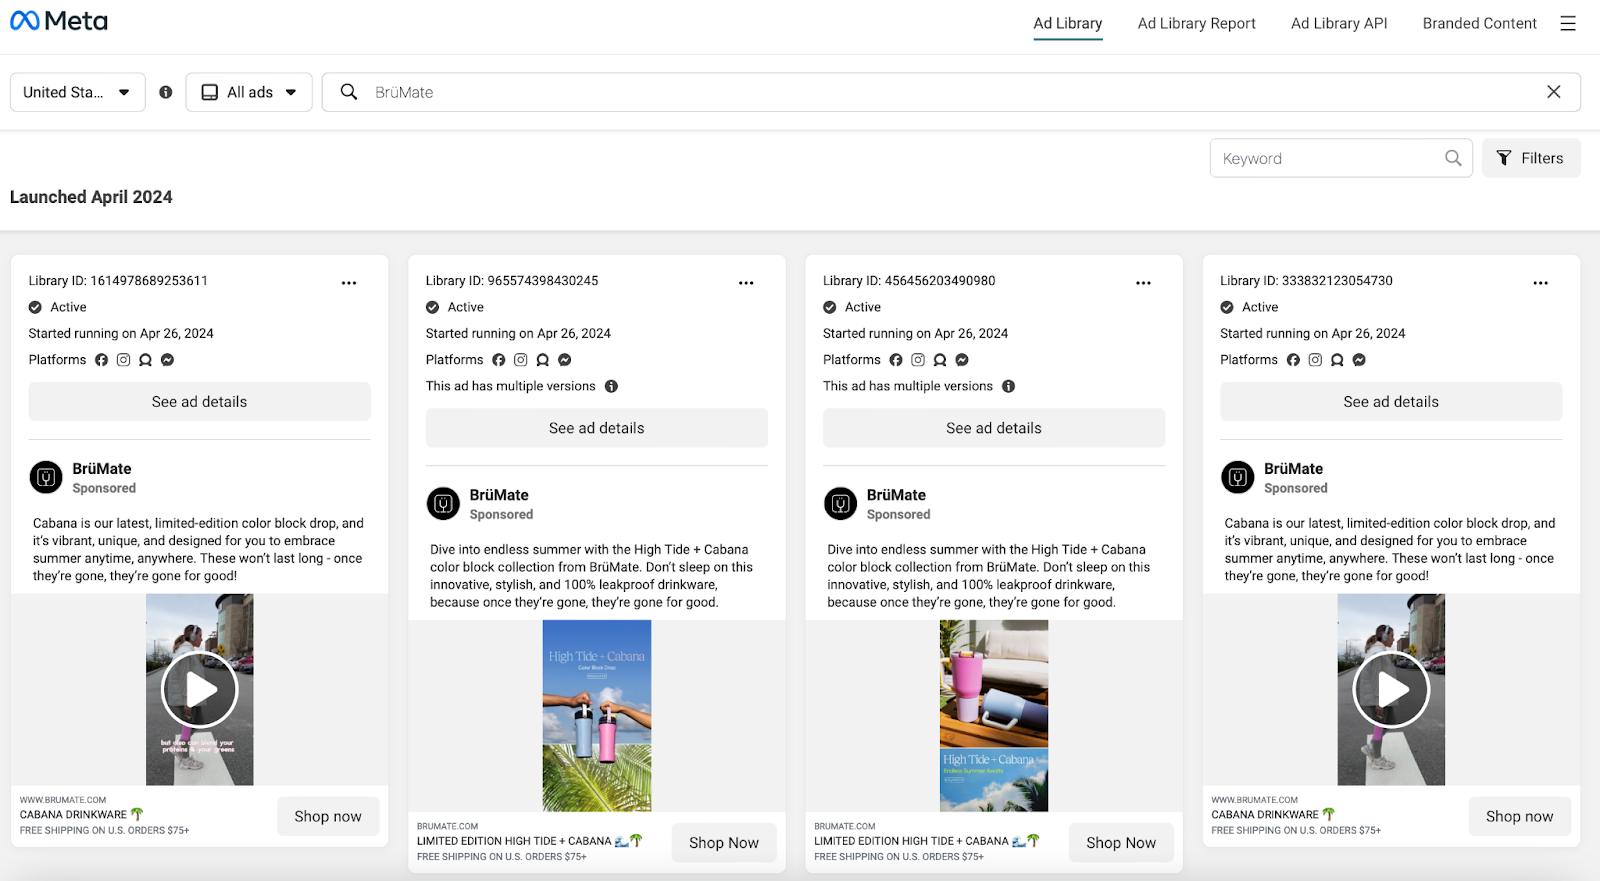Click the Meta logo
The height and width of the screenshot is (881, 1600).
(x=59, y=21)
